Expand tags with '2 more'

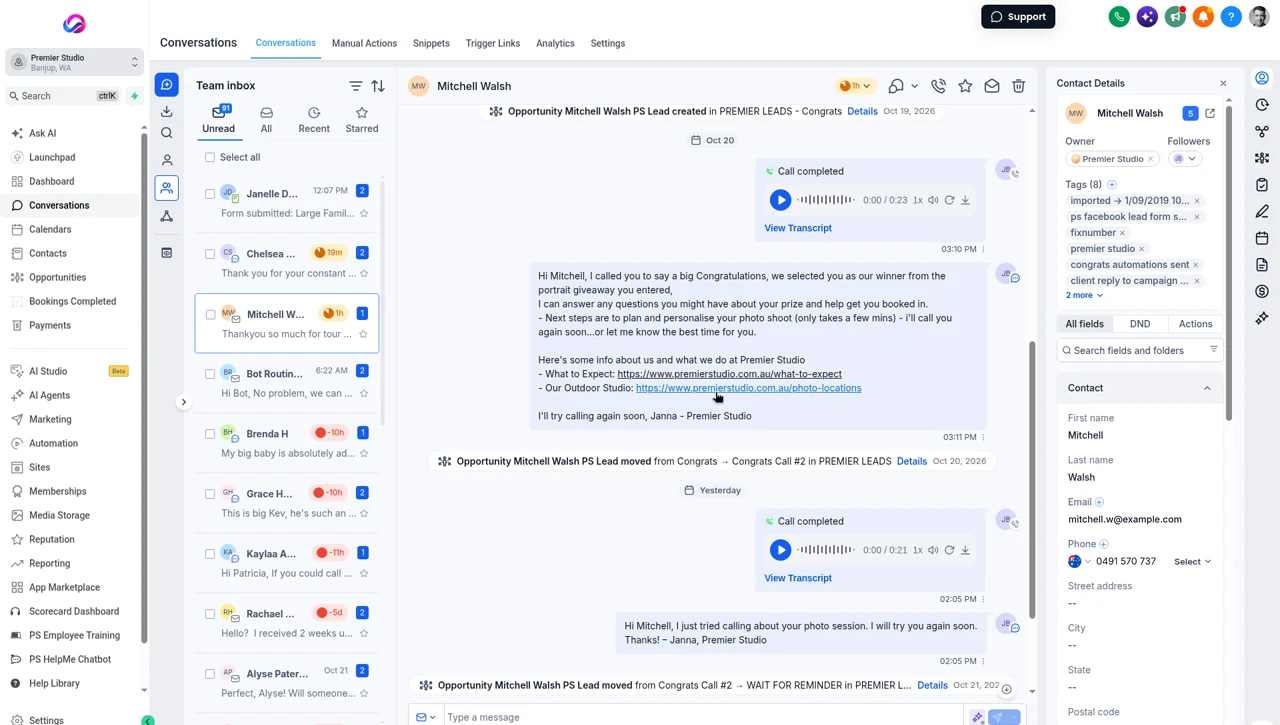[x=1084, y=296]
